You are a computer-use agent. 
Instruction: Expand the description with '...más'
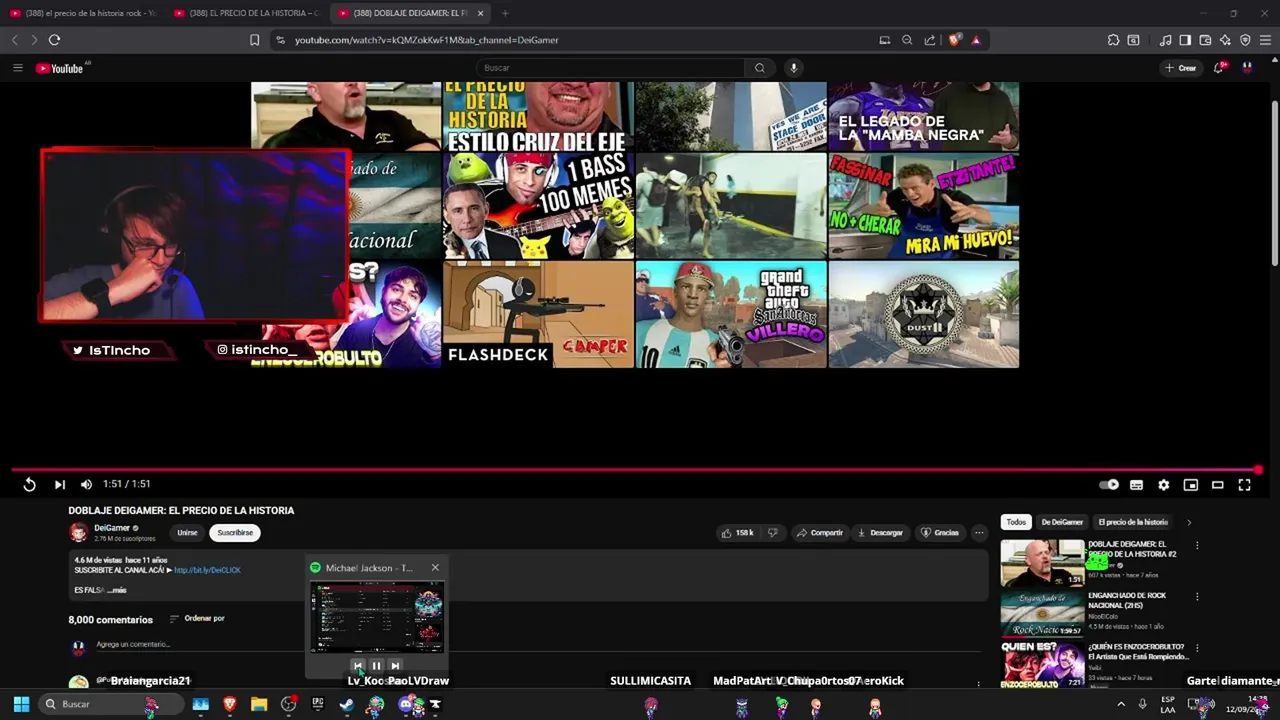coord(116,590)
